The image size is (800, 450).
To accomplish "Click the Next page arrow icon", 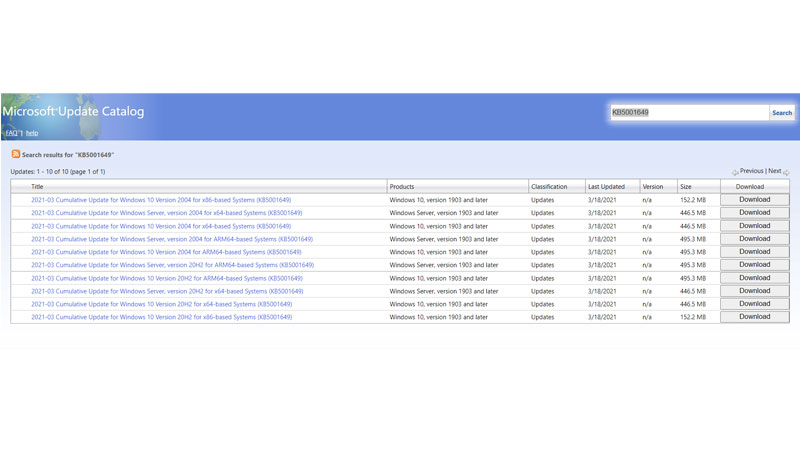I will pos(786,172).
